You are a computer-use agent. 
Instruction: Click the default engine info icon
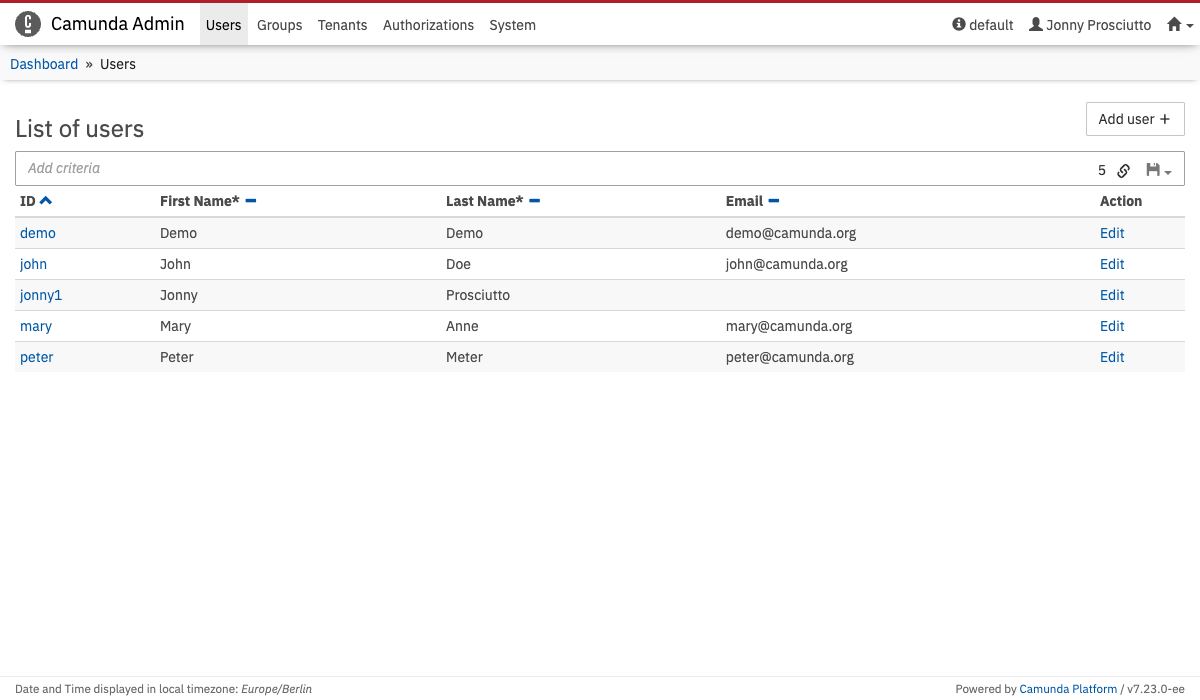[959, 25]
